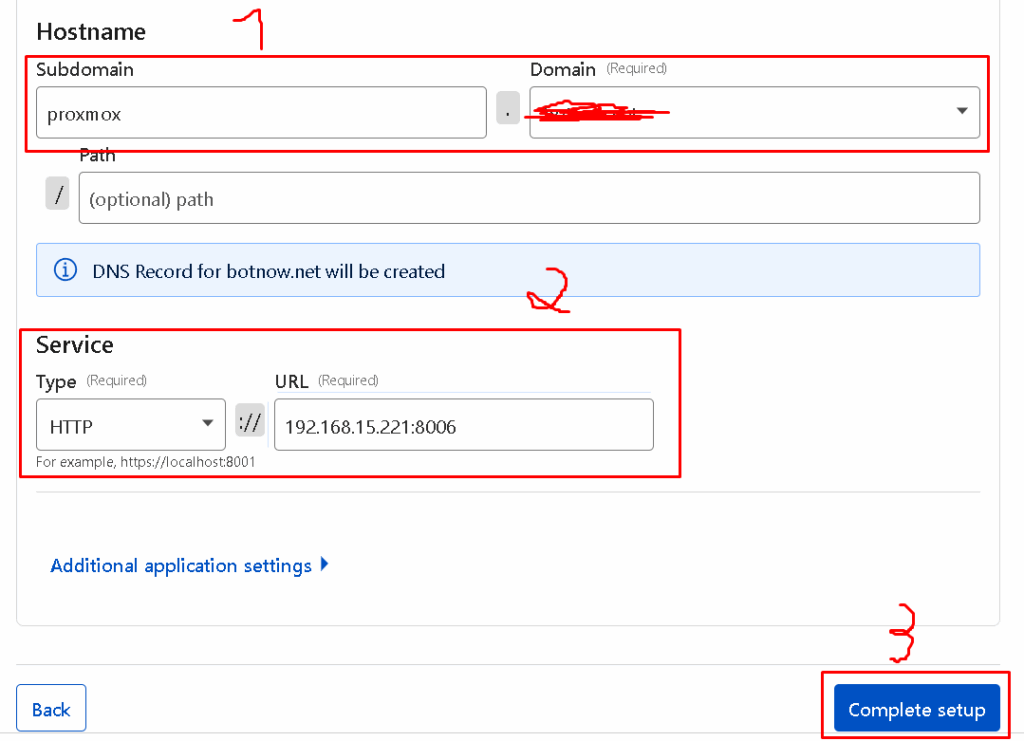Click the optional path input field
The width and height of the screenshot is (1024, 741).
pyautogui.click(x=529, y=198)
